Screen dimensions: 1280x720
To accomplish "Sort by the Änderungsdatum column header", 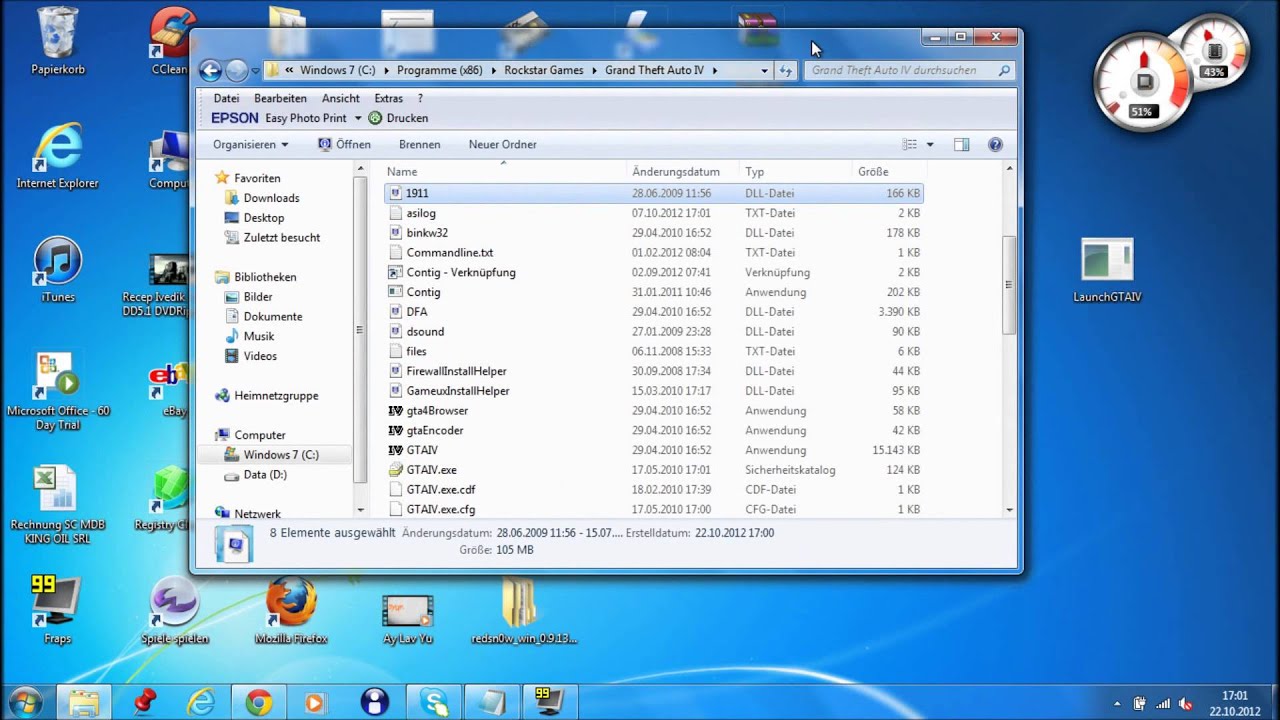I will click(x=683, y=172).
